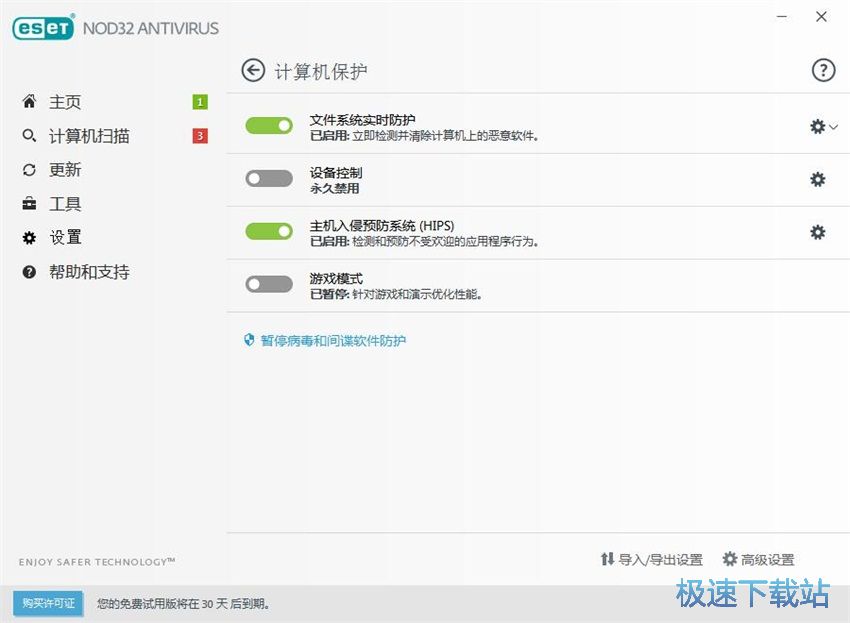850x623 pixels.
Task: Click the shield icon by 暂停病毒和间谍软件防护
Action: [249, 340]
